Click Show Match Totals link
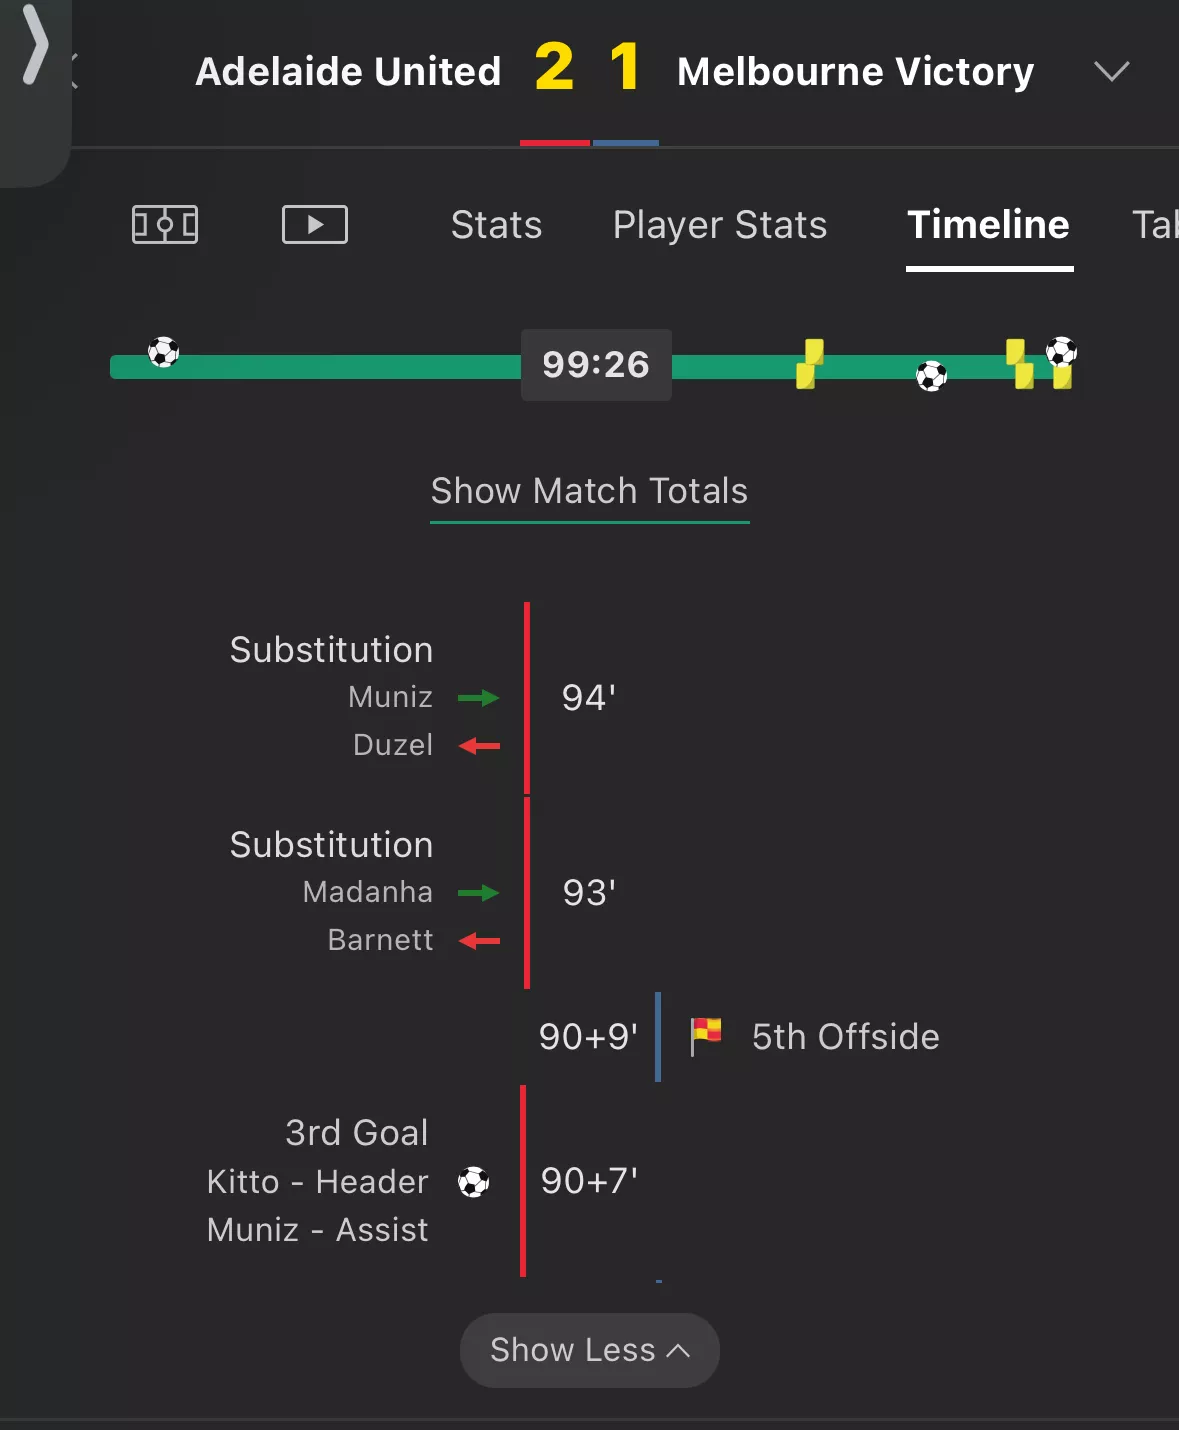 click(x=590, y=491)
